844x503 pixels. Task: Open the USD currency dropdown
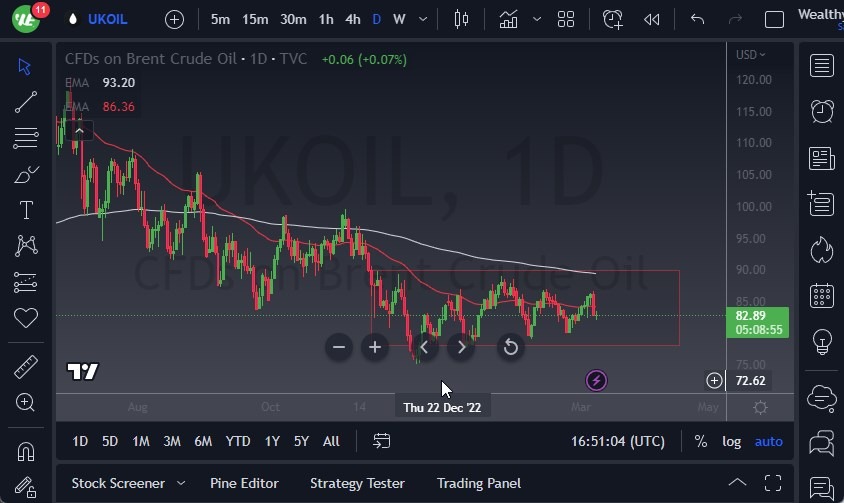pyautogui.click(x=750, y=55)
